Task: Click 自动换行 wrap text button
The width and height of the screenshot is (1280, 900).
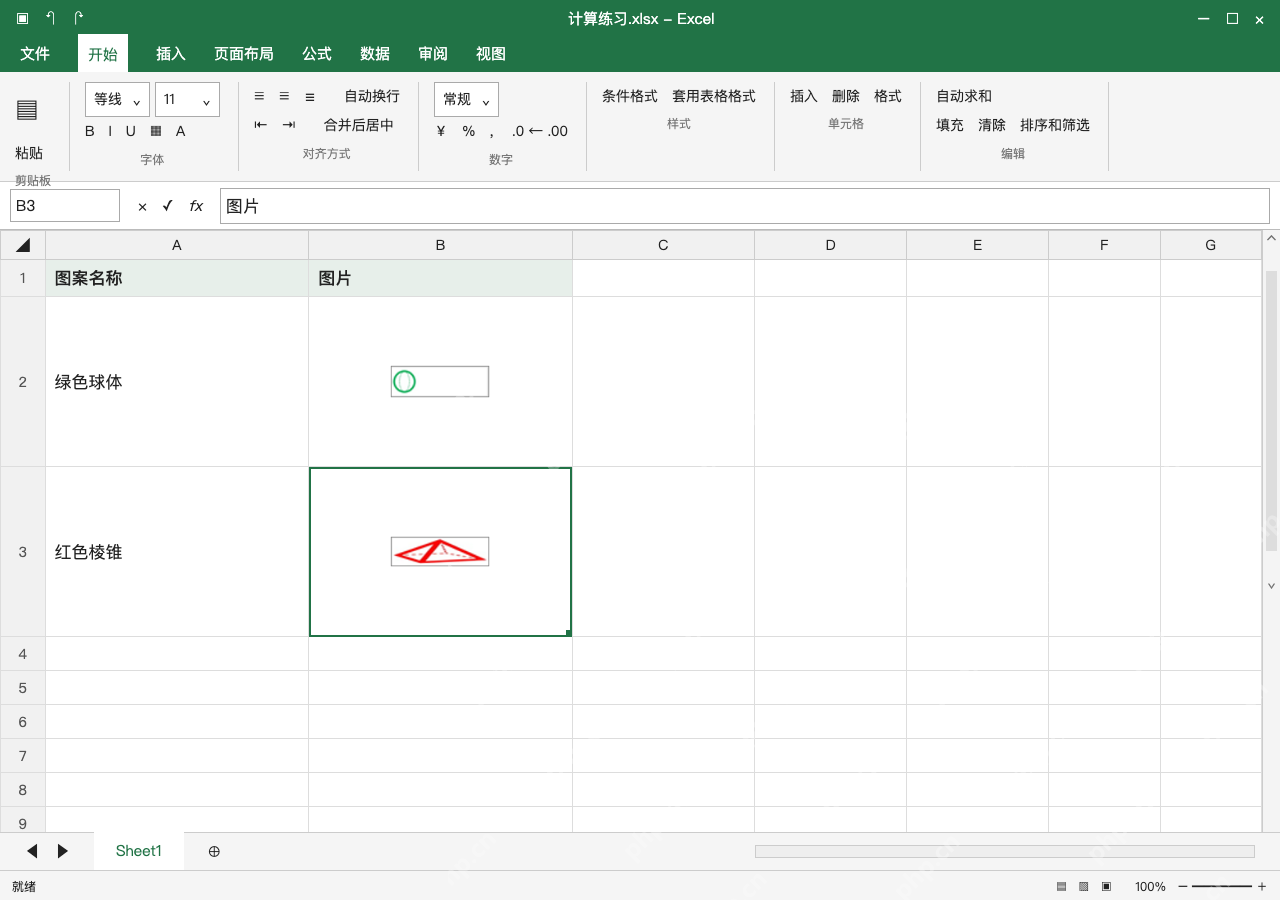Action: click(372, 96)
